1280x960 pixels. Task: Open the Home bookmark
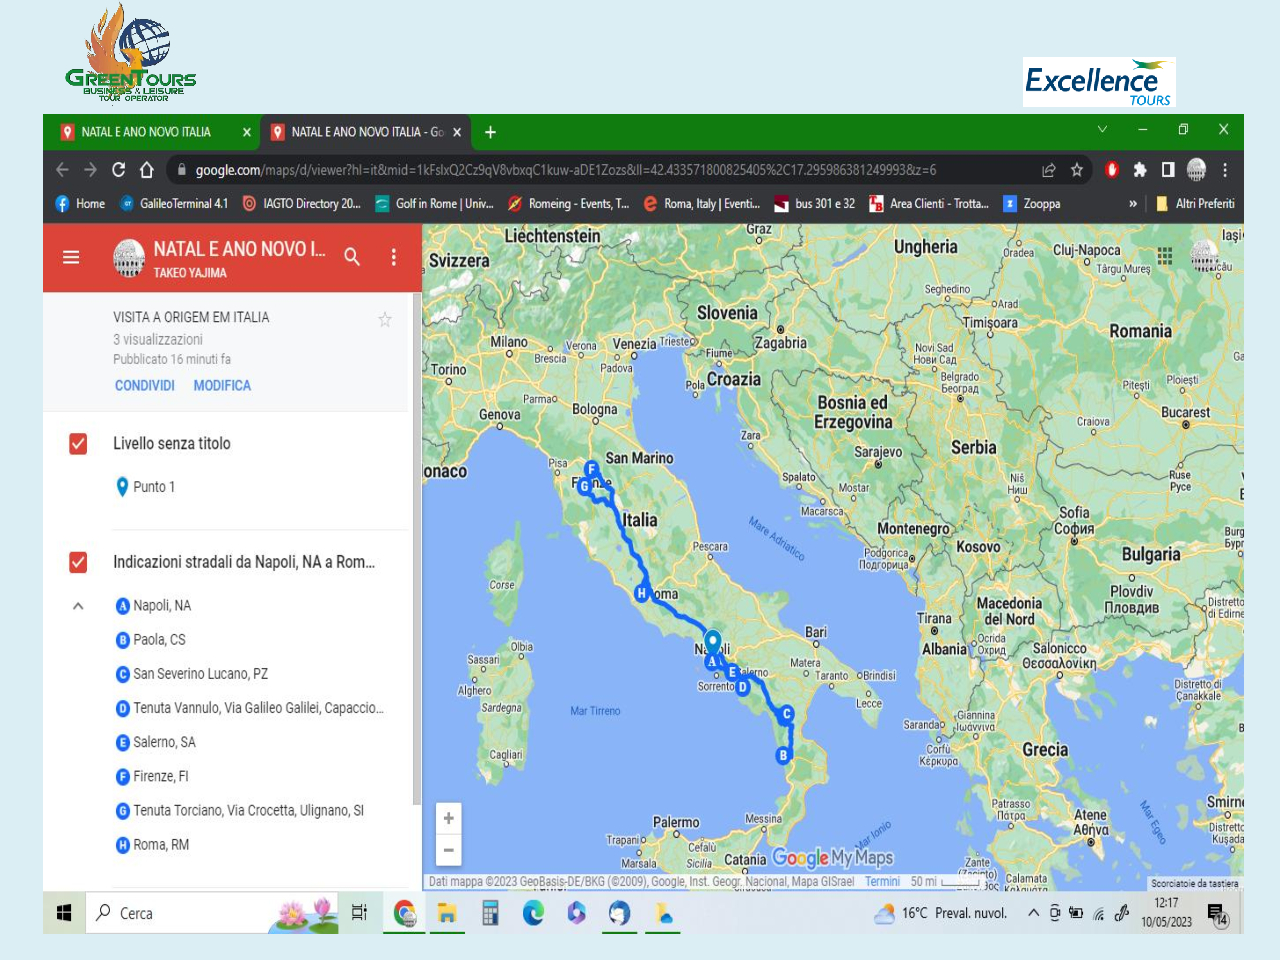(80, 204)
